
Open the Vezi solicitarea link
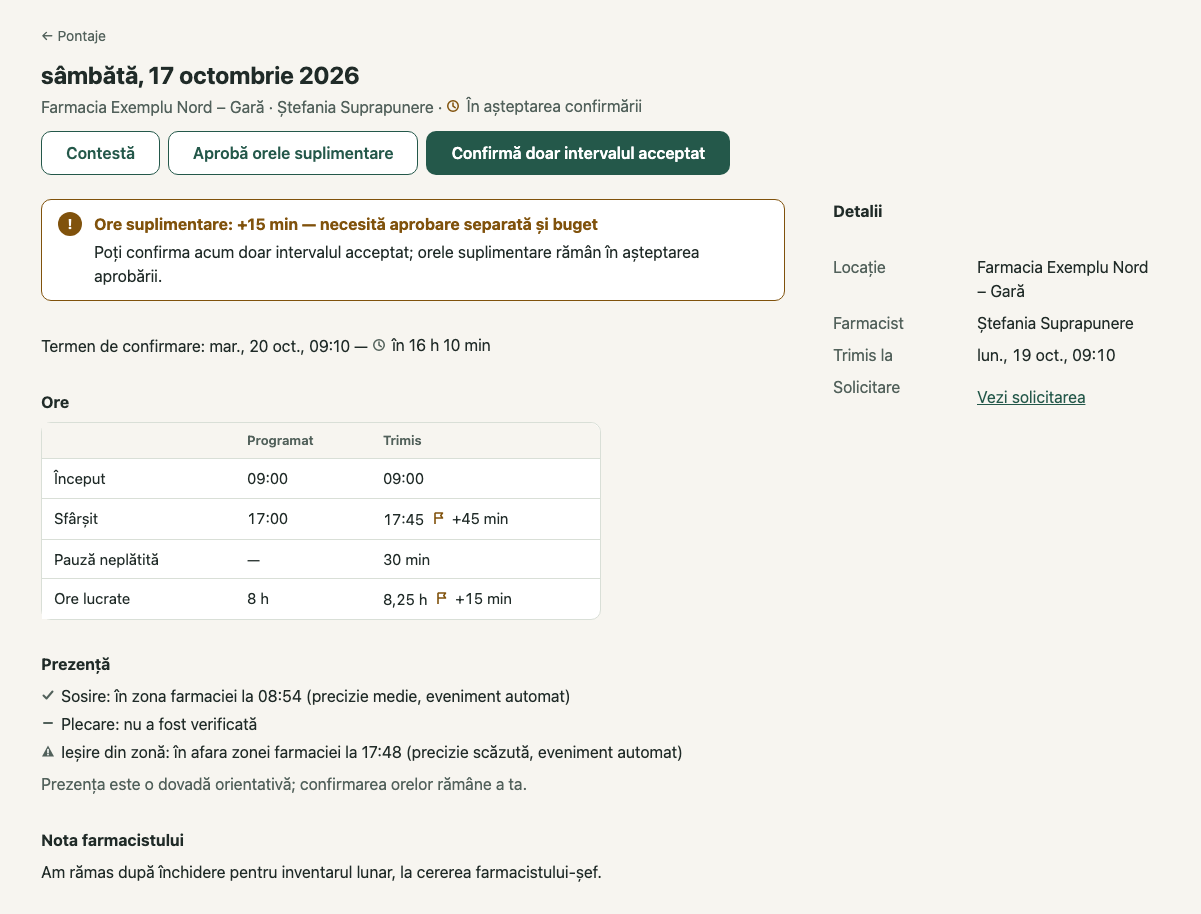coord(1031,397)
